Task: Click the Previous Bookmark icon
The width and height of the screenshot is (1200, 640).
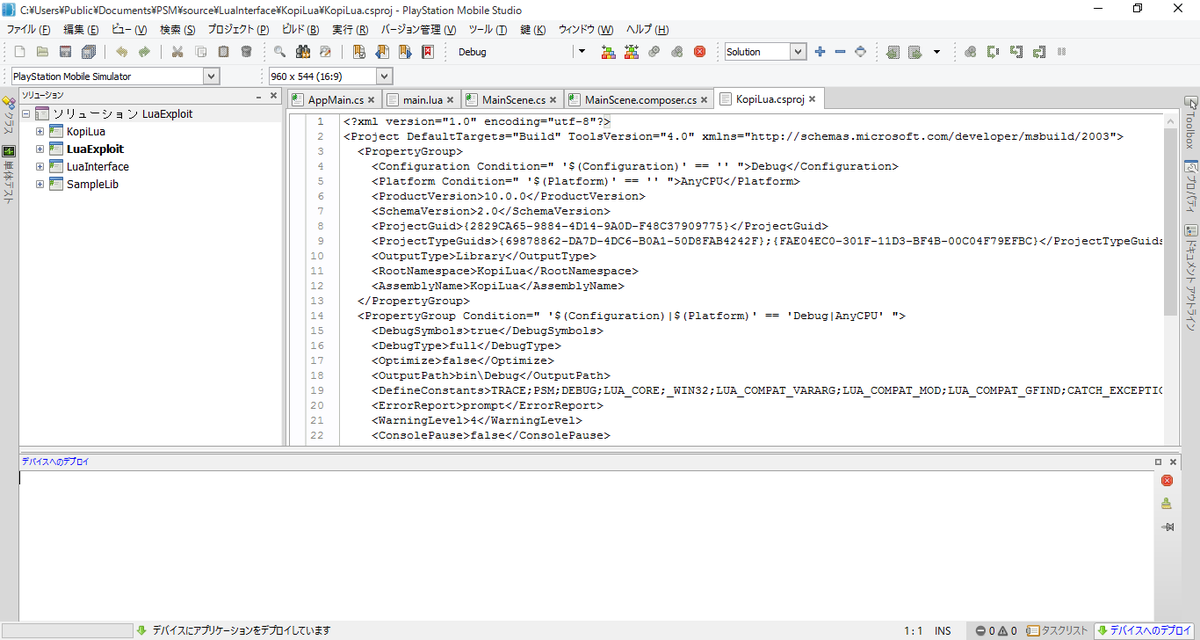Action: point(382,52)
